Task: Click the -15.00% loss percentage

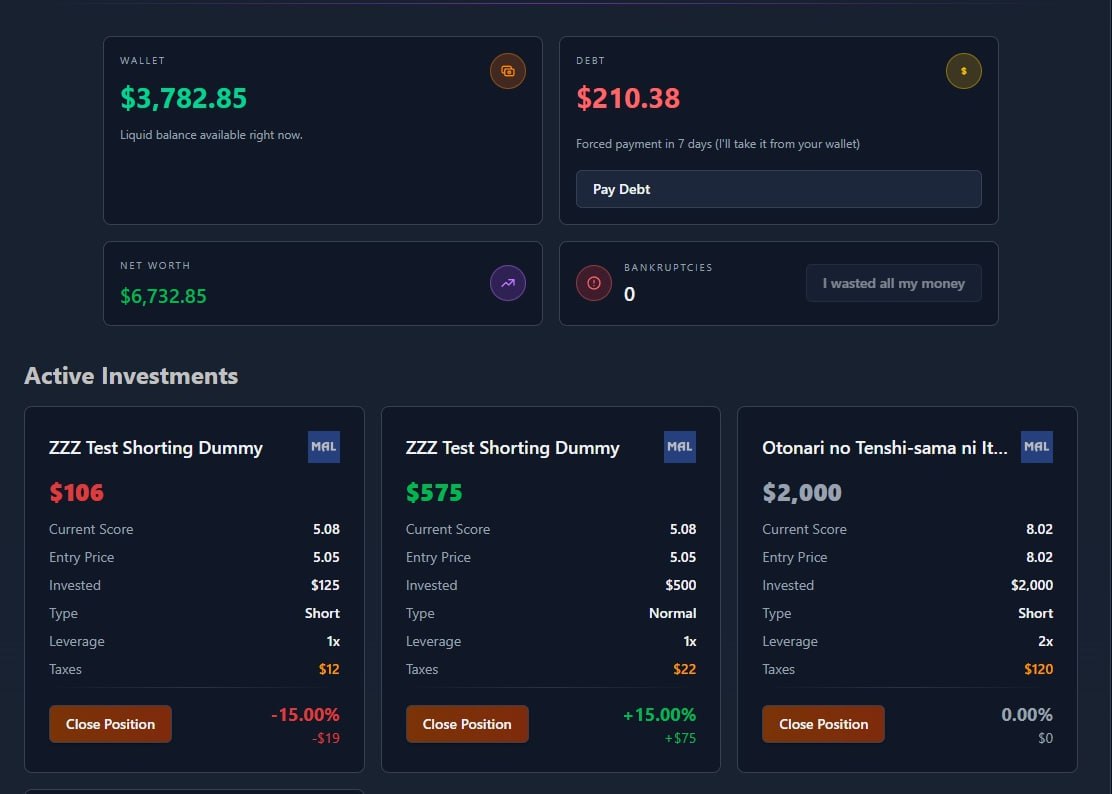Action: pos(306,715)
